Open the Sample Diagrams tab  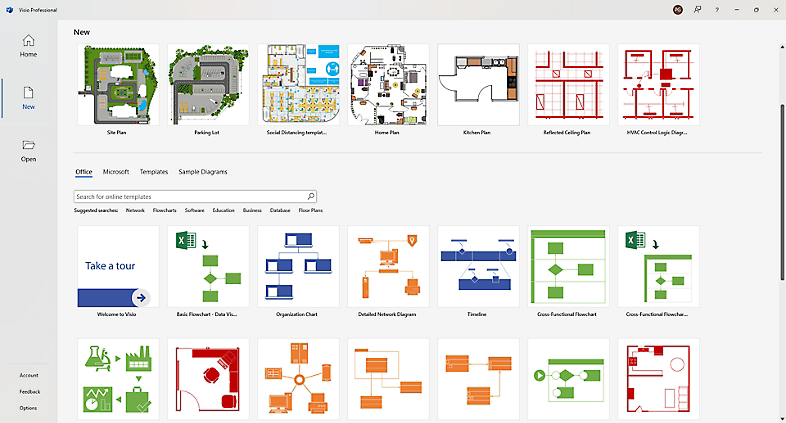tap(203, 172)
